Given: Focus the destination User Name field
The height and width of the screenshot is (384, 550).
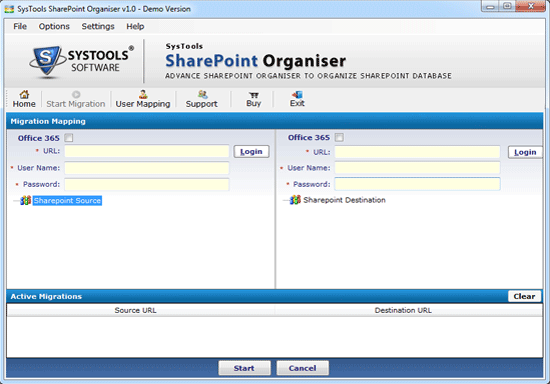Looking at the screenshot, I should [x=417, y=168].
